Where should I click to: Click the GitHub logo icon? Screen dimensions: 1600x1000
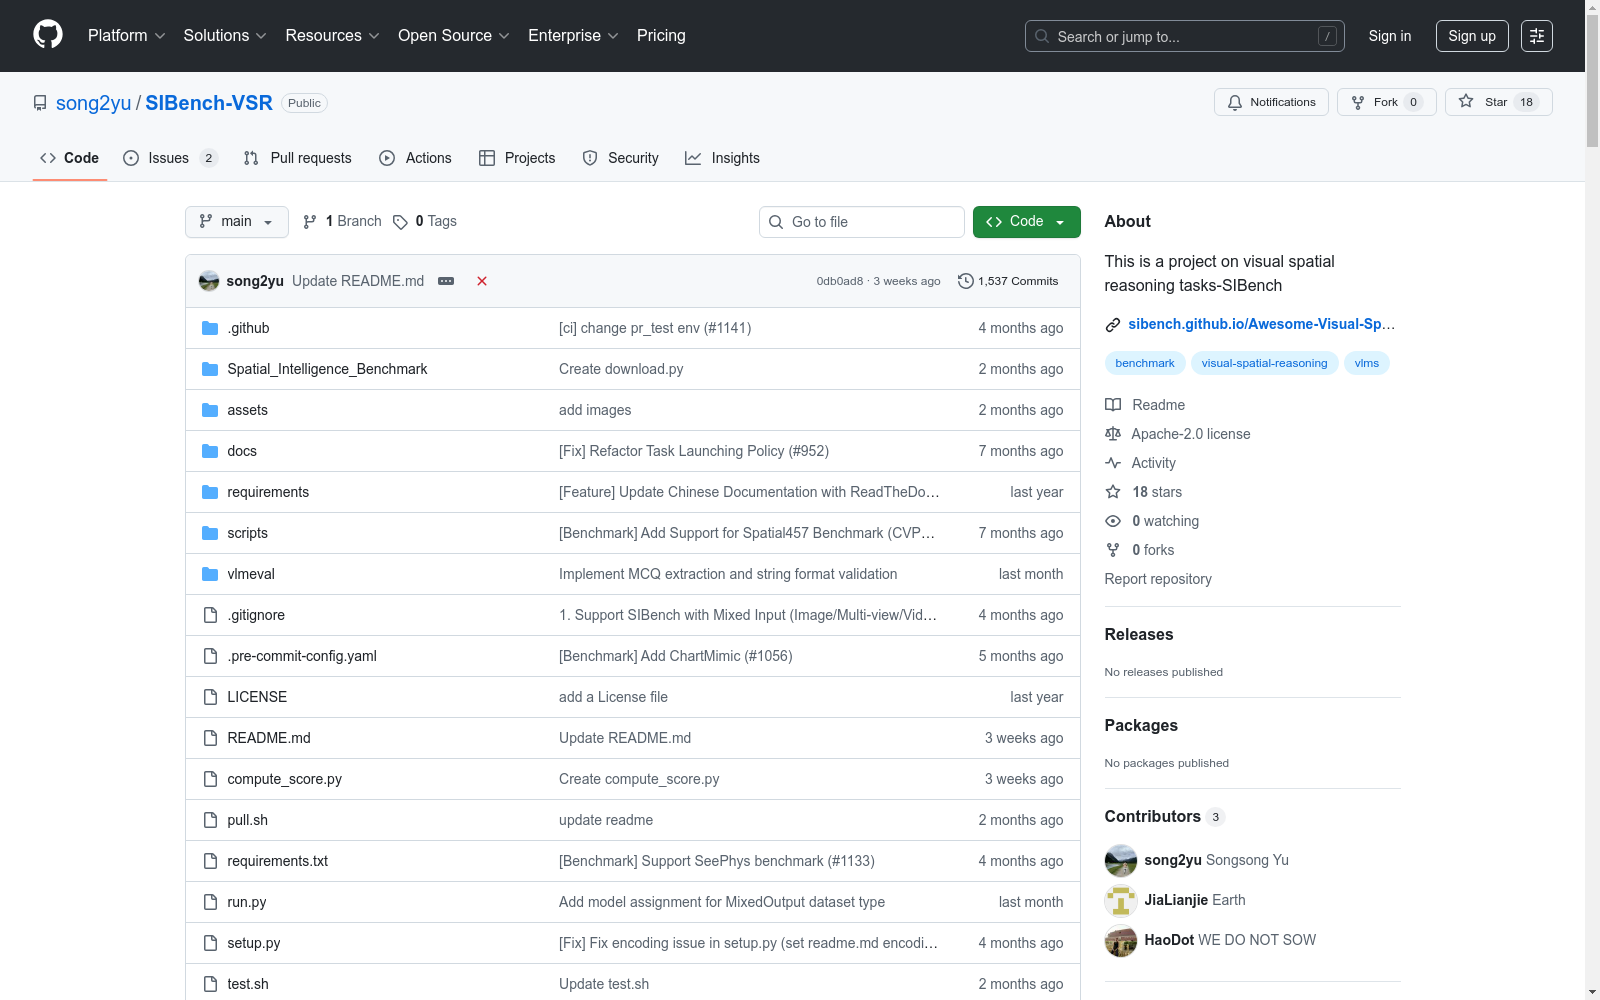click(x=48, y=35)
